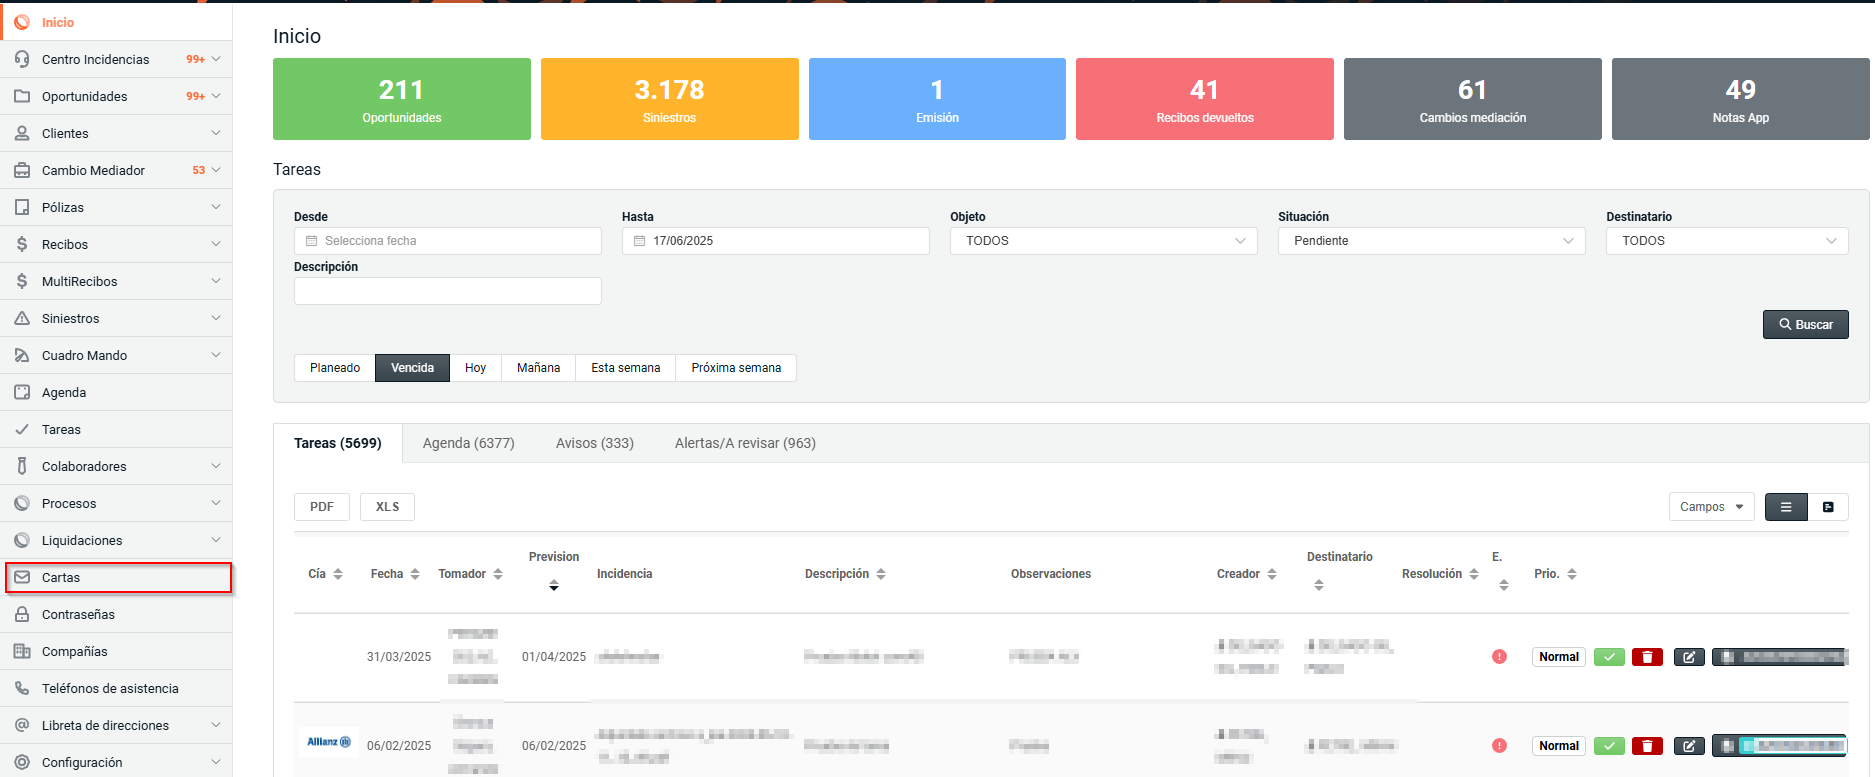
Task: Open the MultiRecibos sidebar menu item
Action: (116, 281)
